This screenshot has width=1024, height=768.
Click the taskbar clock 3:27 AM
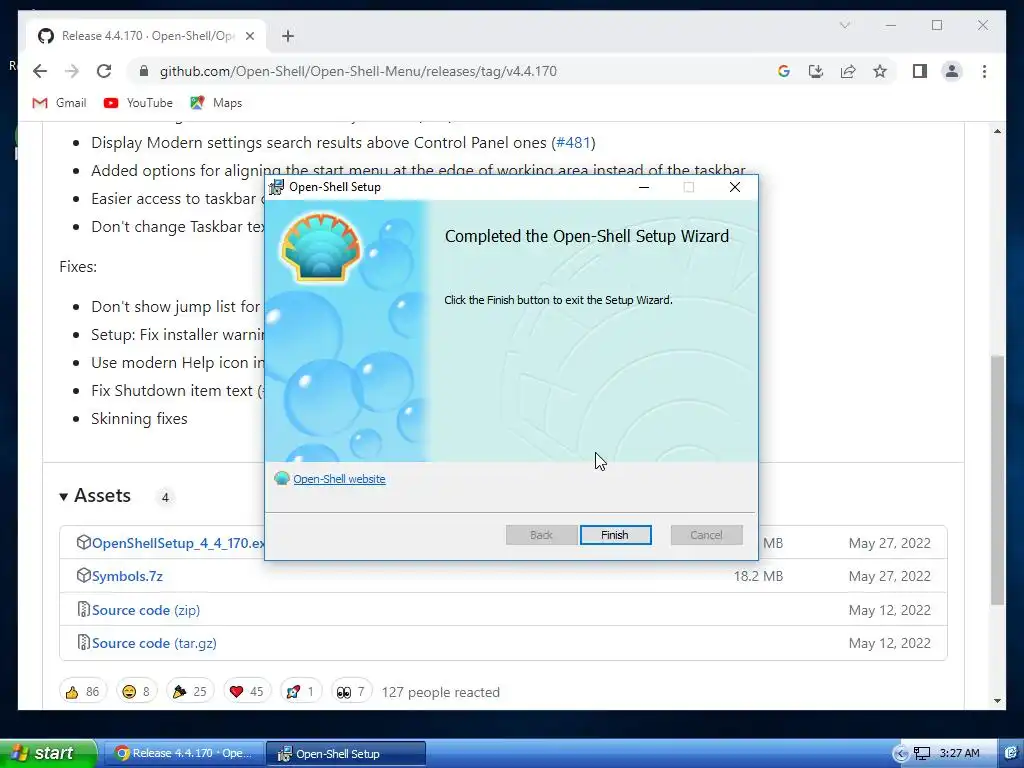[959, 753]
